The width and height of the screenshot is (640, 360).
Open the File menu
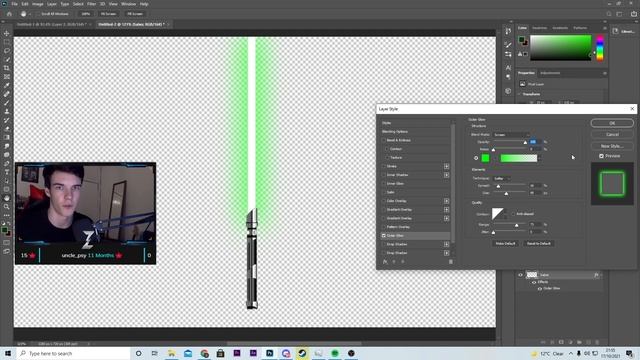click(x=14, y=4)
